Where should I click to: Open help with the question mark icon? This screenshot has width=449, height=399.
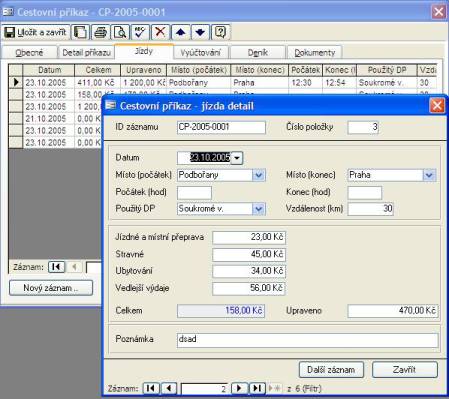click(x=220, y=33)
